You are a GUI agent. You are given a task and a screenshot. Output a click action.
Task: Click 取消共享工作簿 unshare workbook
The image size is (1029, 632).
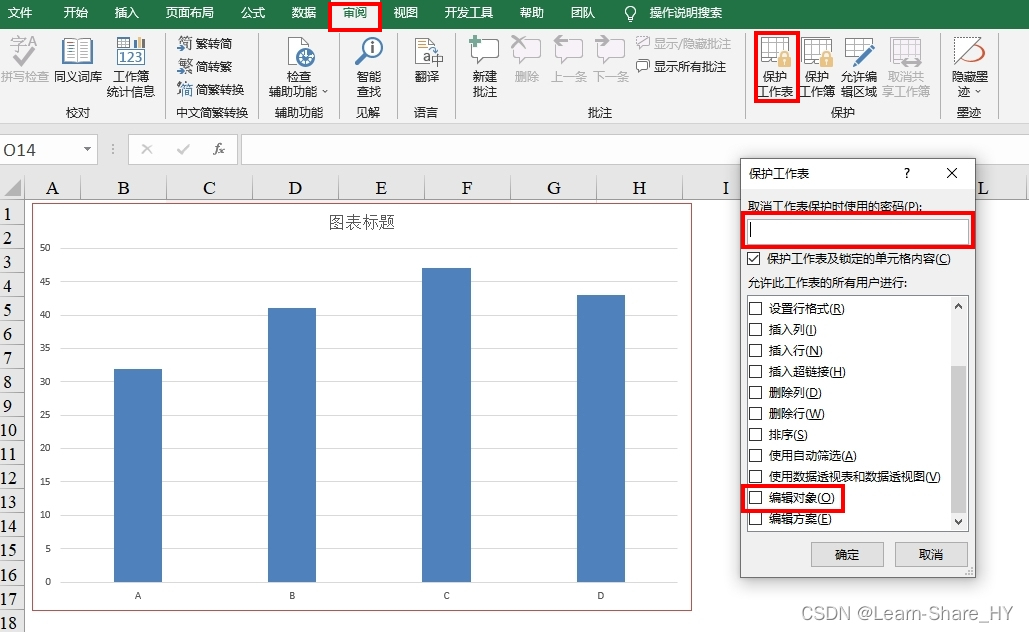(906, 67)
